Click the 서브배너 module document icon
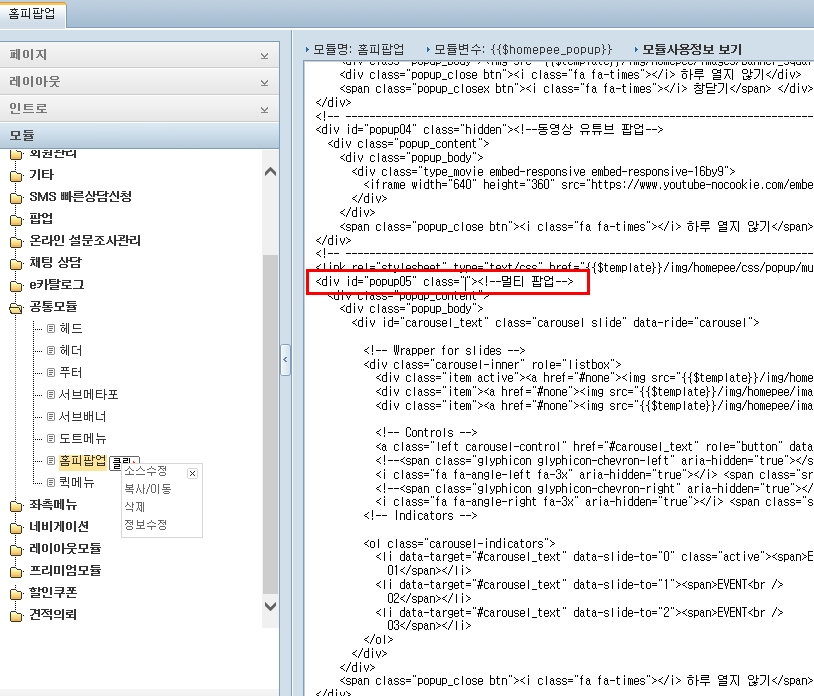This screenshot has height=696, width=814. click(x=51, y=416)
